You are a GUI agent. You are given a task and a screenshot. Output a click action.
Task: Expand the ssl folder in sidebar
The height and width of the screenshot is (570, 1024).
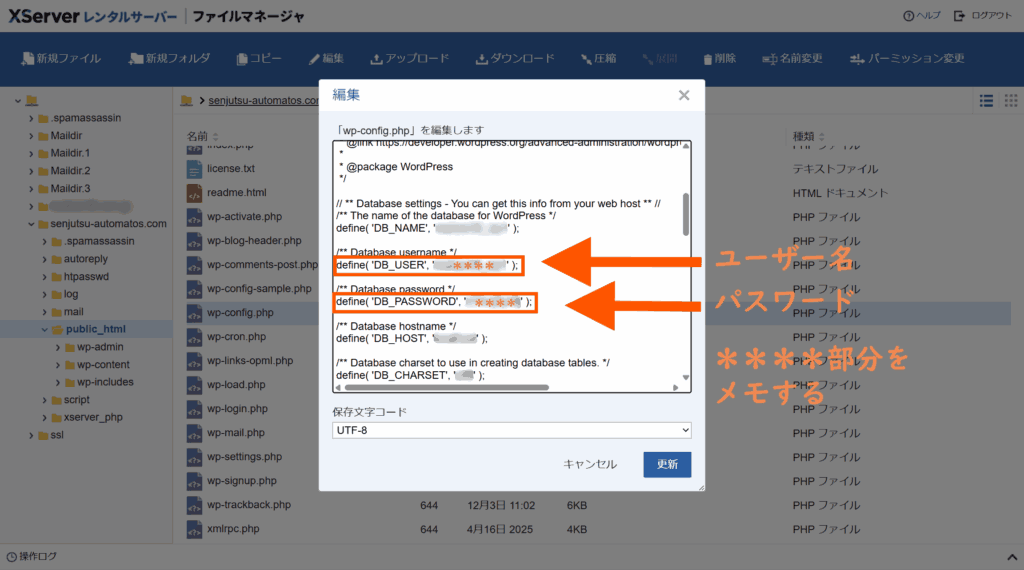(31, 435)
